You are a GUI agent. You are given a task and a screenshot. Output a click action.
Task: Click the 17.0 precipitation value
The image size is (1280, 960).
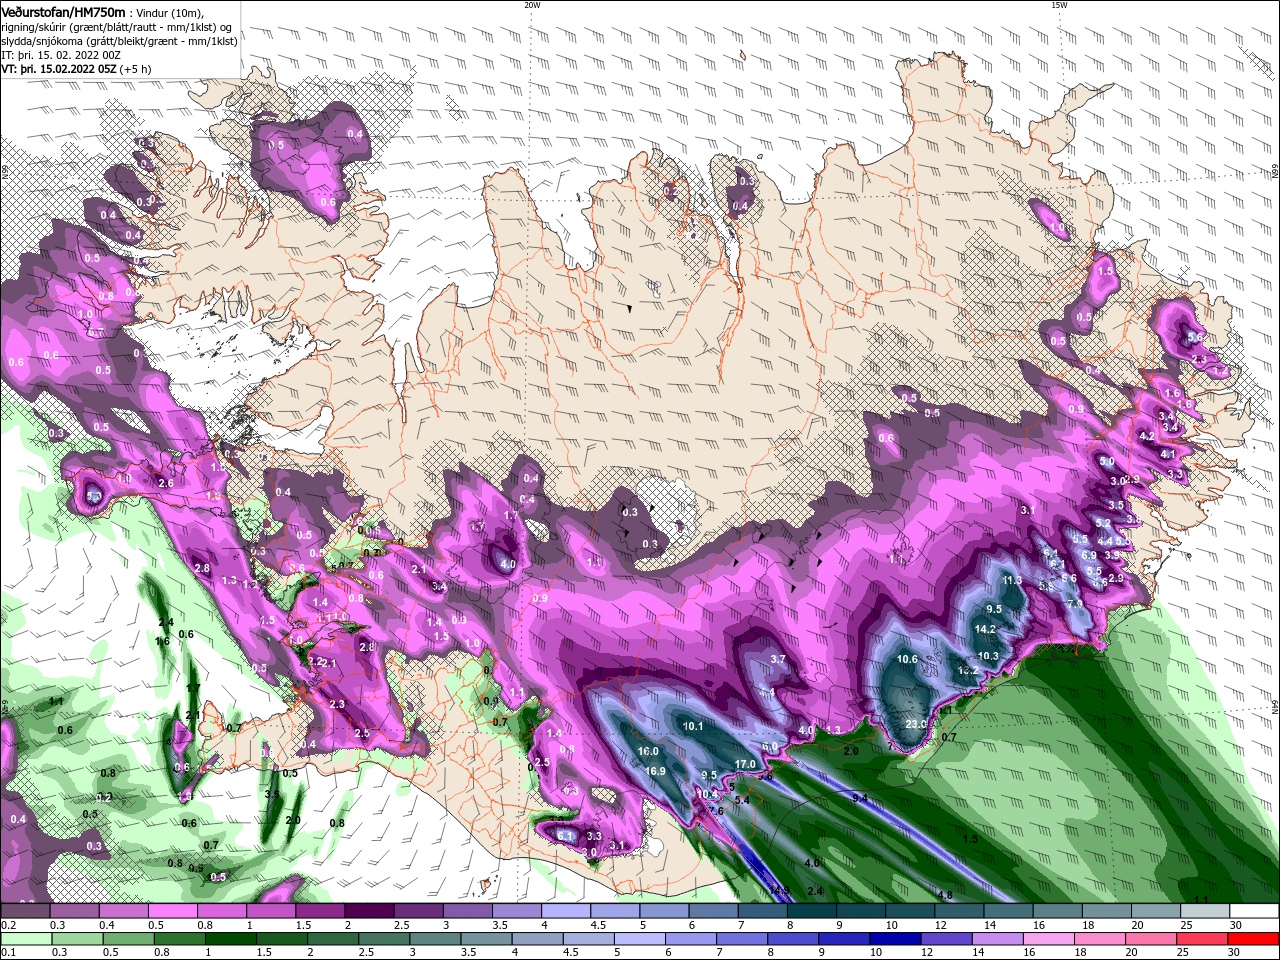point(745,764)
